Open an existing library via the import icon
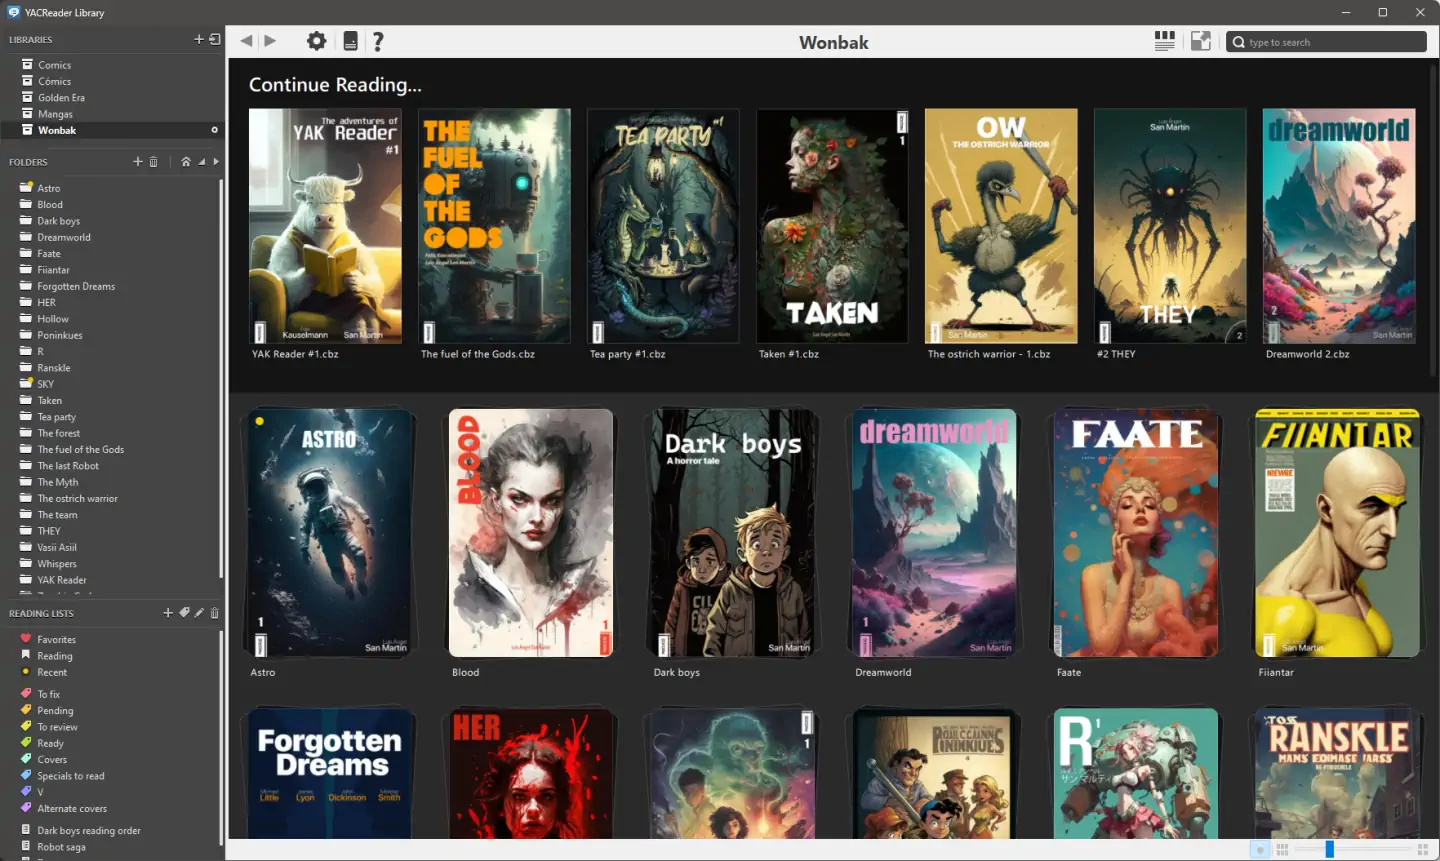Viewport: 1440px width, 861px height. point(214,39)
